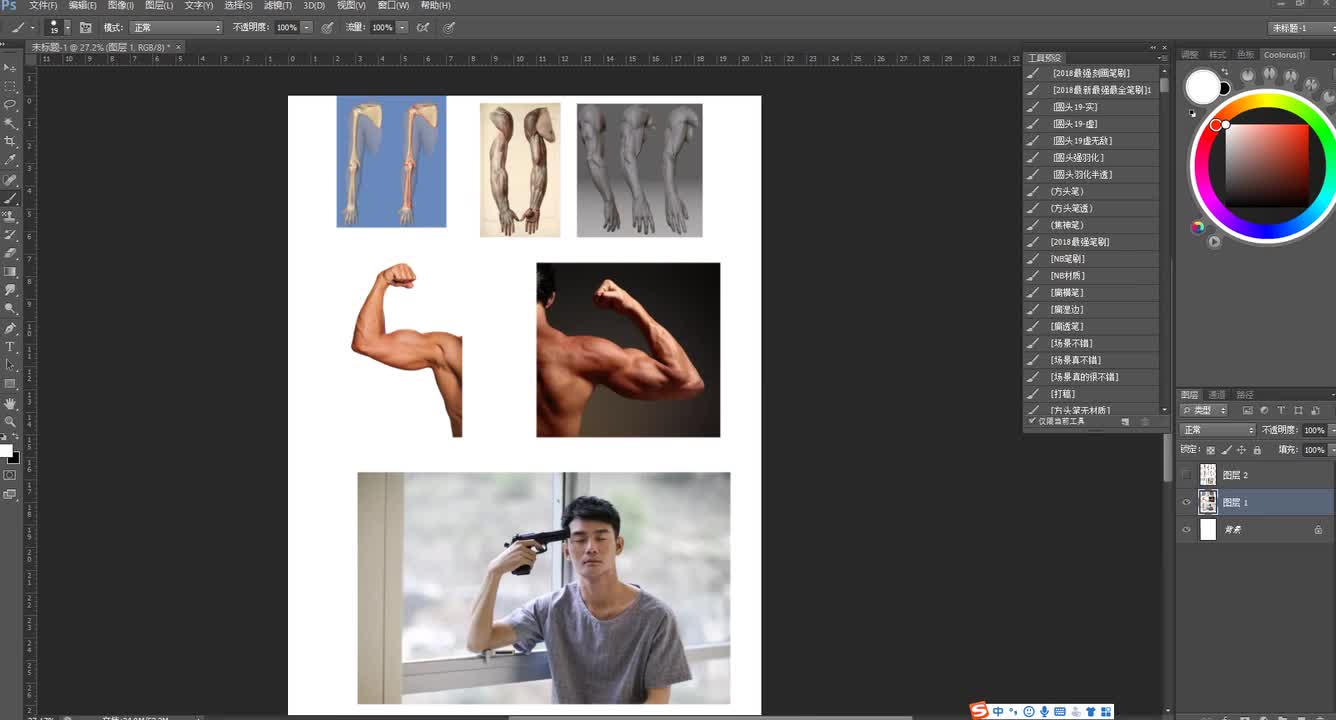1336x720 pixels.
Task: Switch to the 色板 tab
Action: [1245, 55]
